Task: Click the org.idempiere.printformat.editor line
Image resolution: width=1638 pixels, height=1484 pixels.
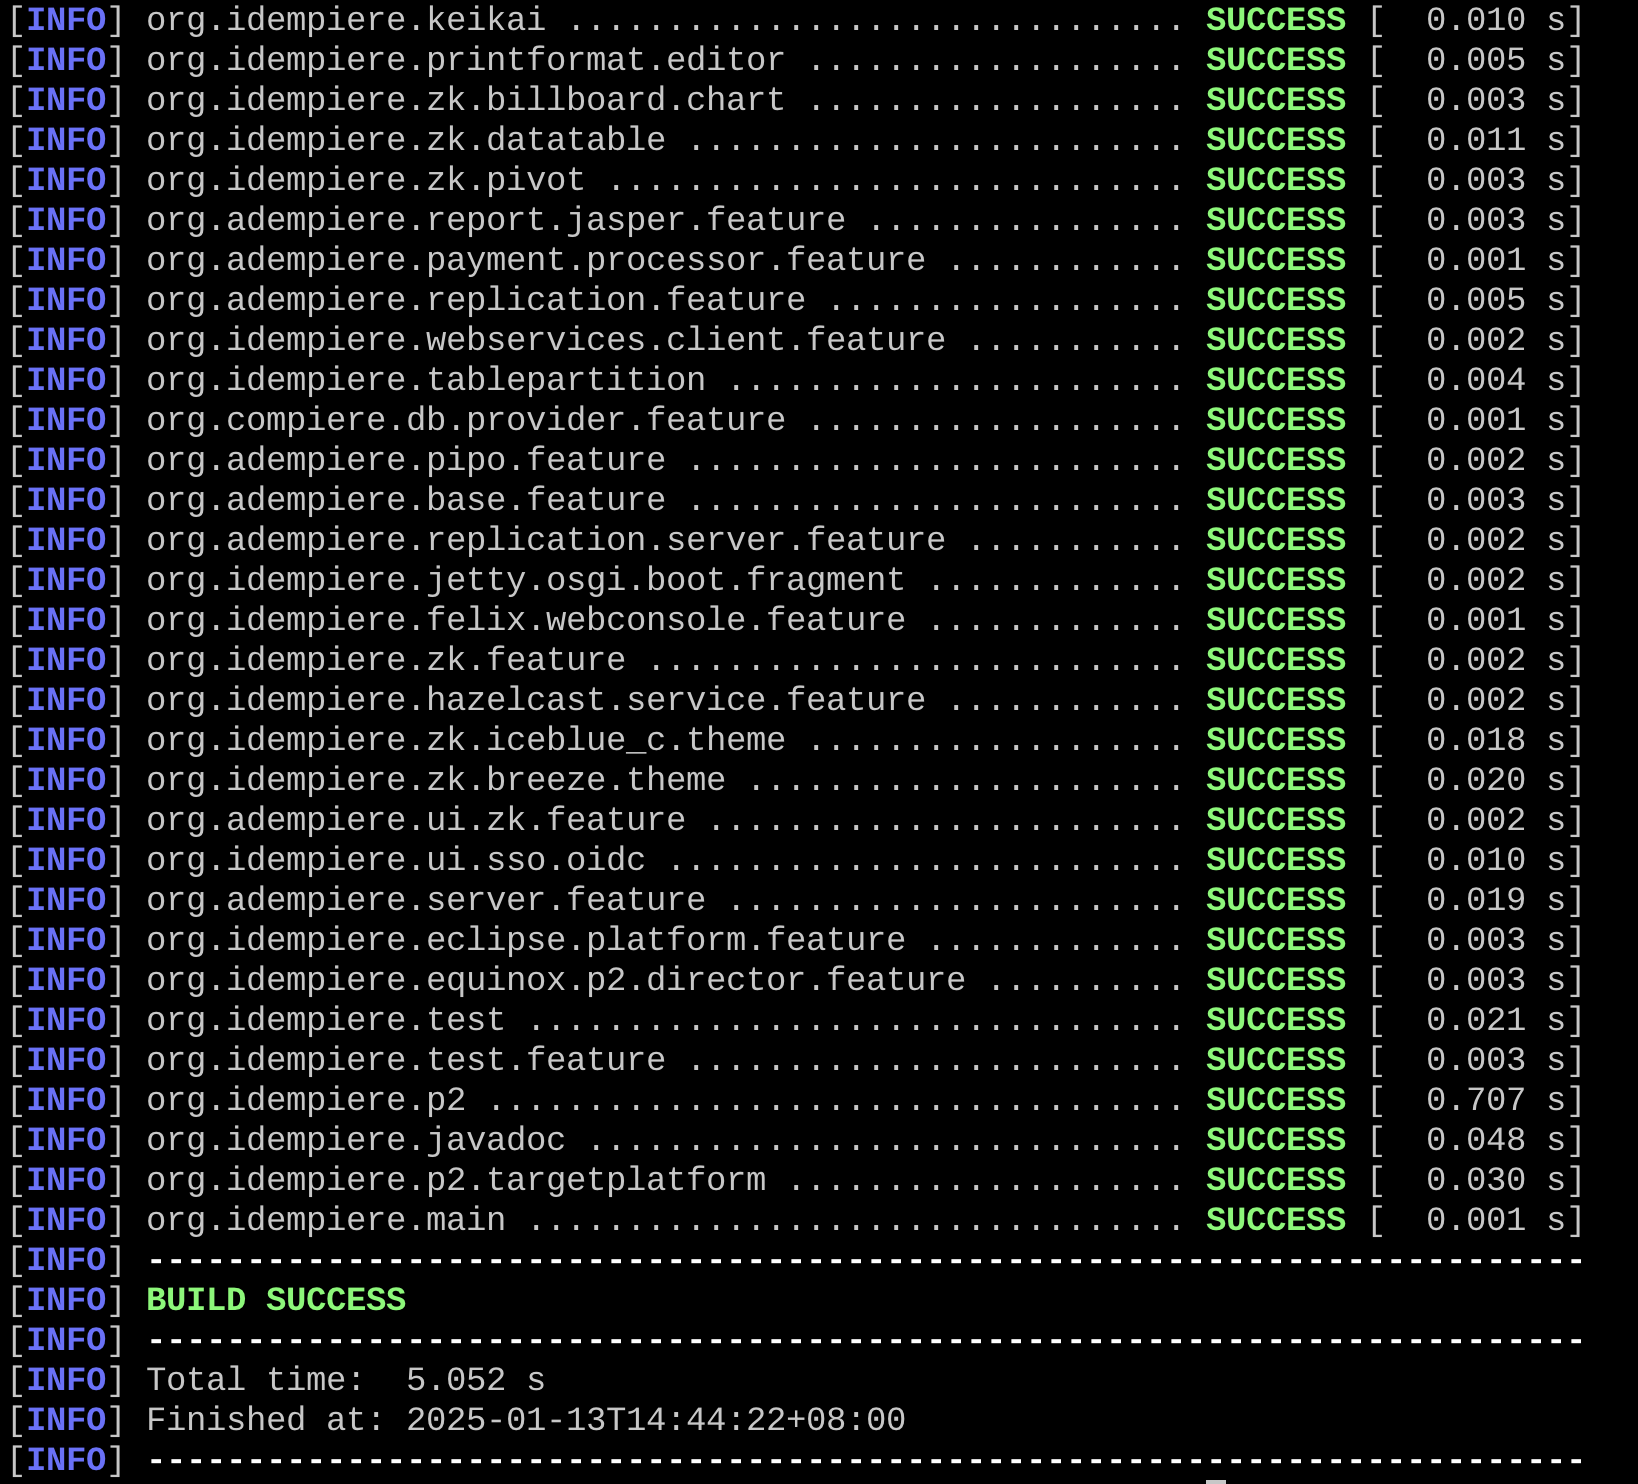Action: [x=795, y=60]
